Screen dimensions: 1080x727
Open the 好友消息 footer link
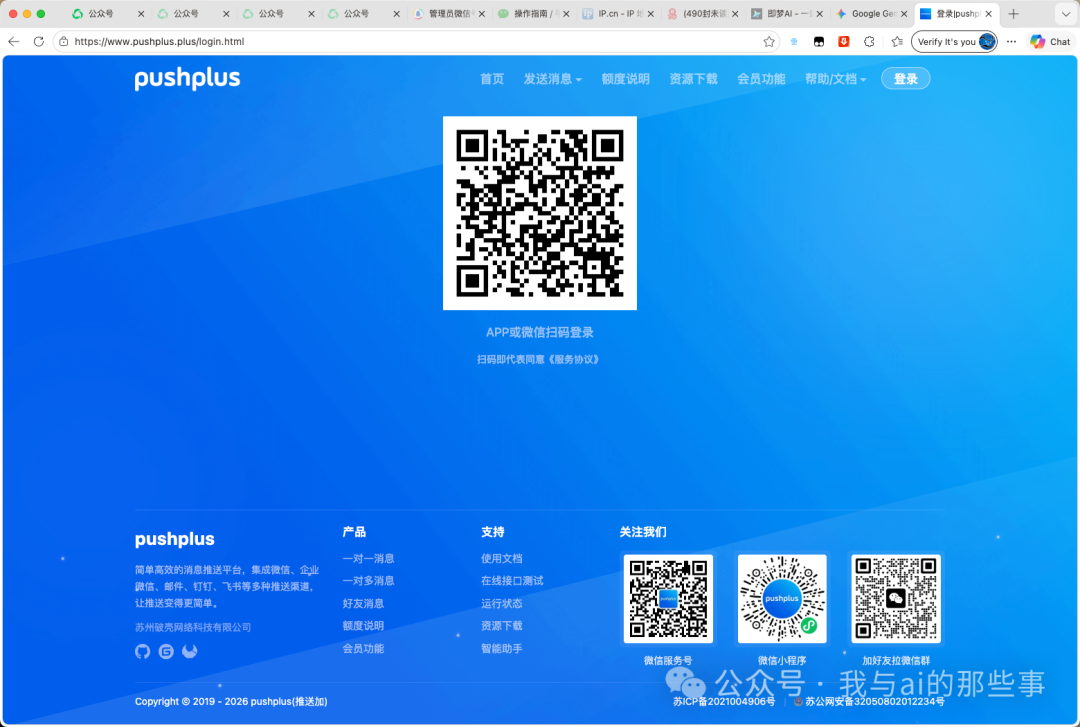point(363,604)
